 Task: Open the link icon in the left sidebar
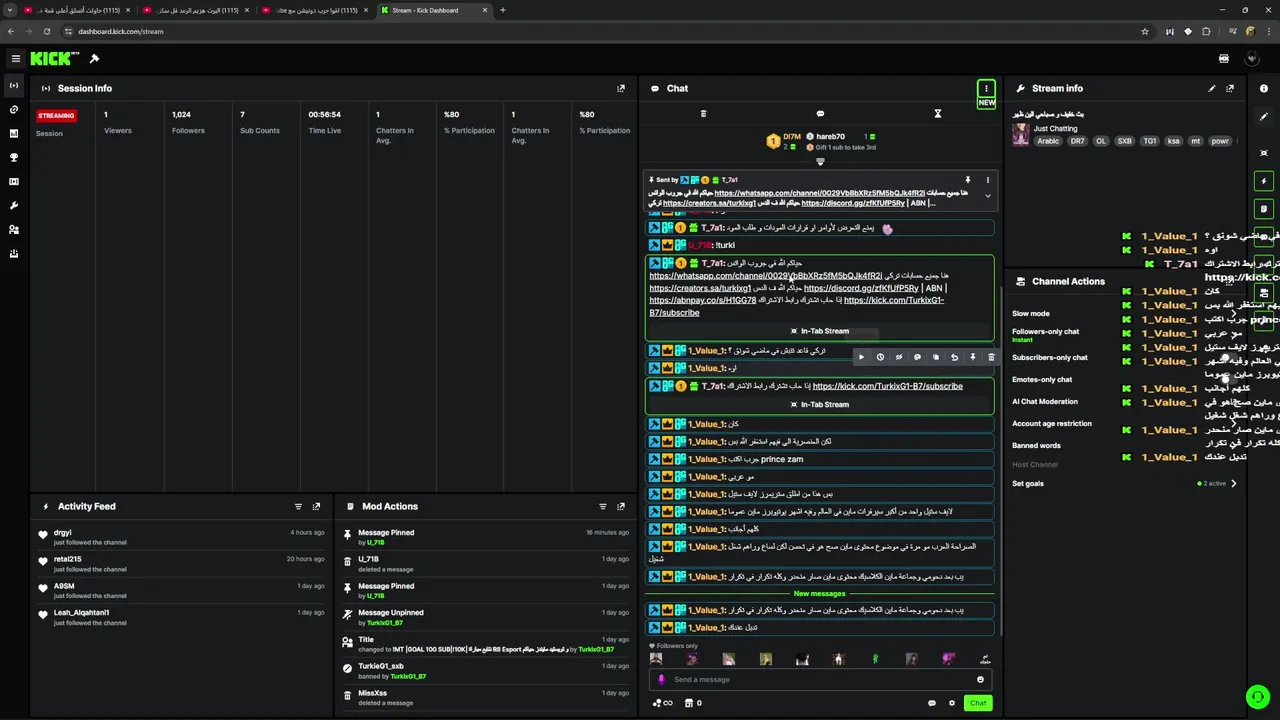[14, 110]
